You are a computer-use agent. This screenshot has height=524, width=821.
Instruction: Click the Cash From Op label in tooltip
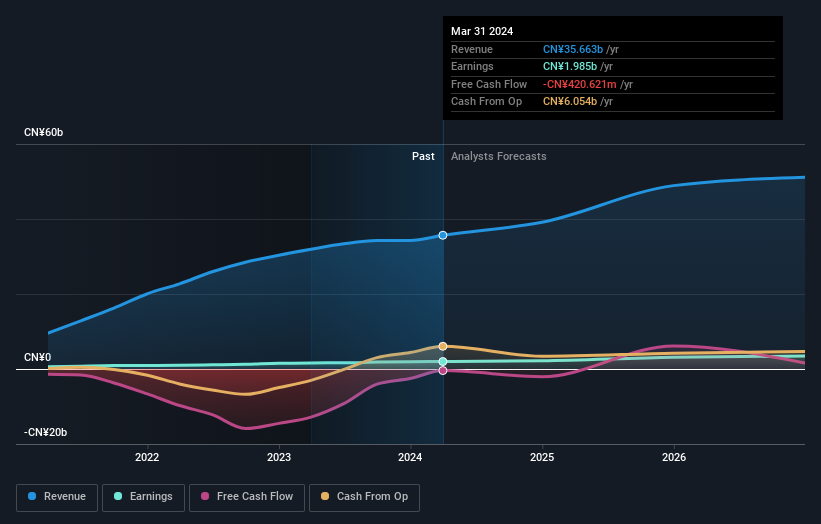(486, 102)
